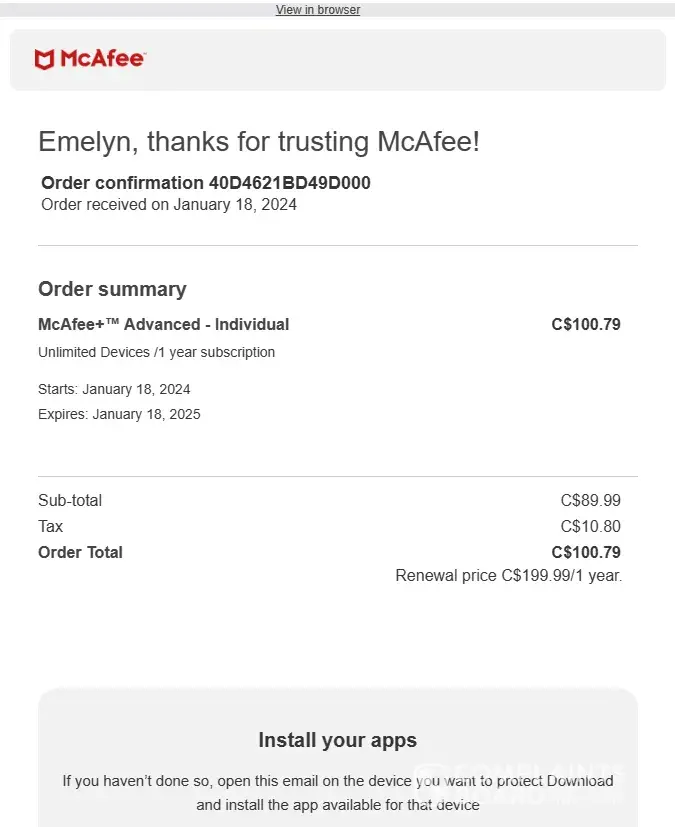Select order confirmation number 40D4621BD49D000
Image resolution: width=675 pixels, height=827 pixels.
tap(289, 183)
